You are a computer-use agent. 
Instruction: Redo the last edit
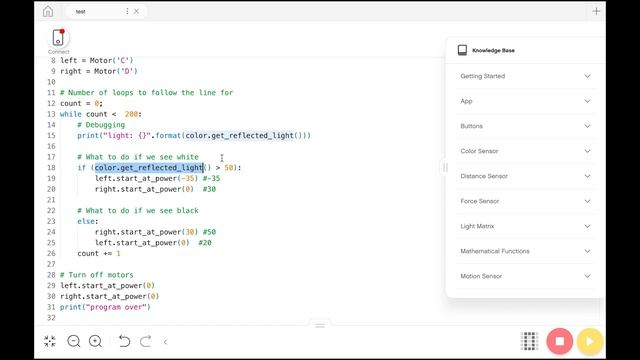[146, 341]
